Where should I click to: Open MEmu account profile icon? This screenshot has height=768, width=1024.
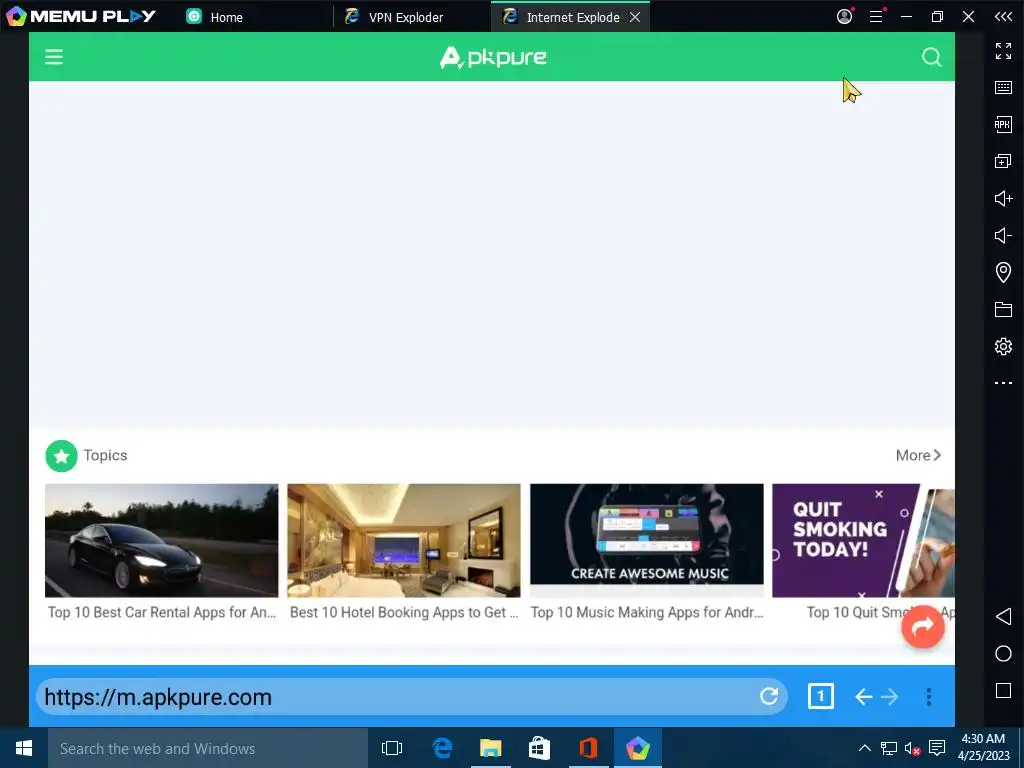(x=844, y=16)
